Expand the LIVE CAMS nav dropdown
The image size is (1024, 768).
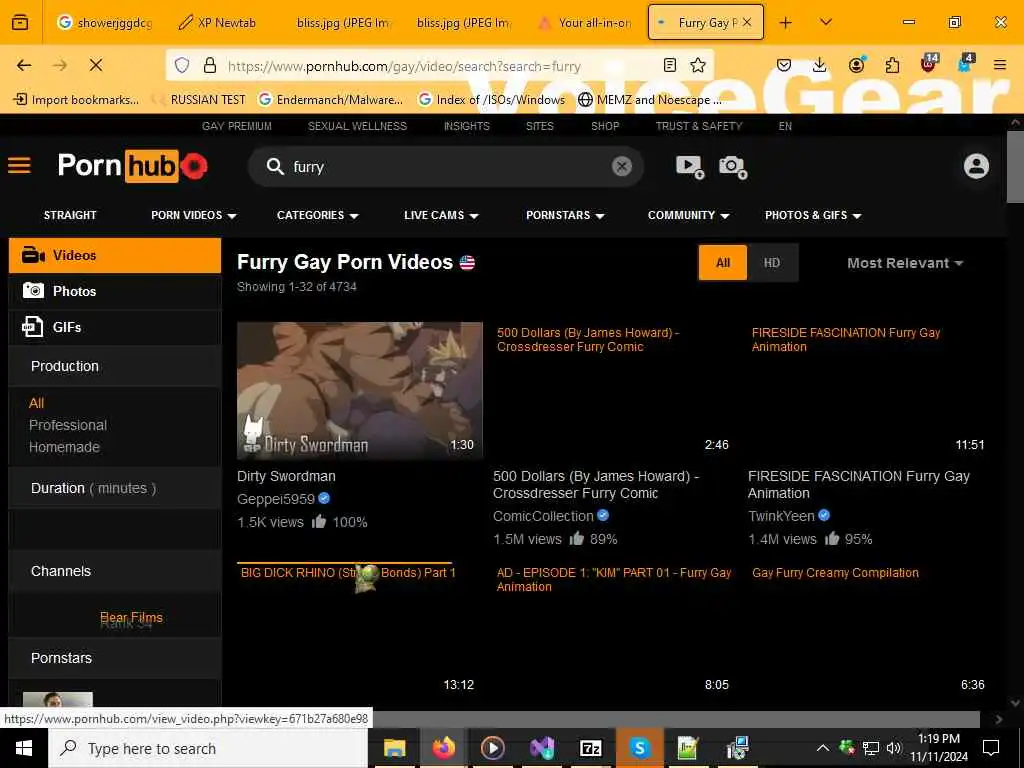[x=441, y=216]
